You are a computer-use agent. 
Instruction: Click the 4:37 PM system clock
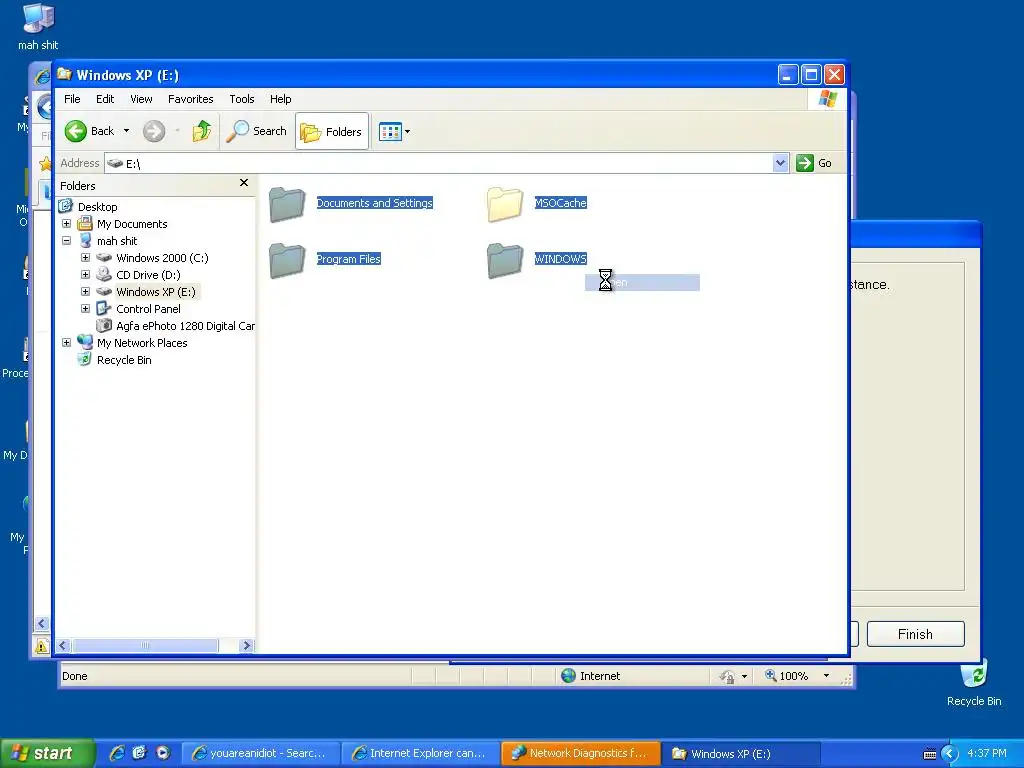pyautogui.click(x=987, y=753)
